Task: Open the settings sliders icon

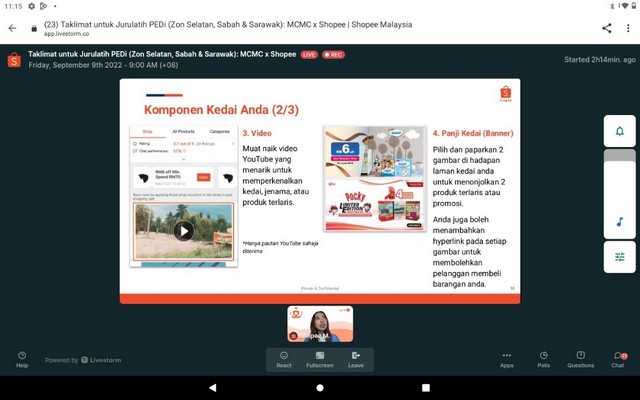Action: [619, 257]
